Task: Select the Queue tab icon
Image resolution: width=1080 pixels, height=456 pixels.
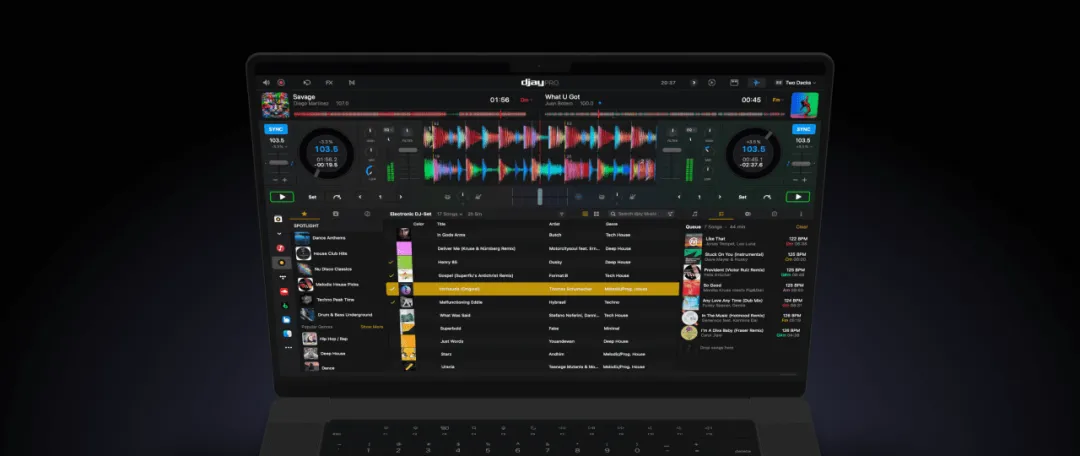Action: click(721, 214)
